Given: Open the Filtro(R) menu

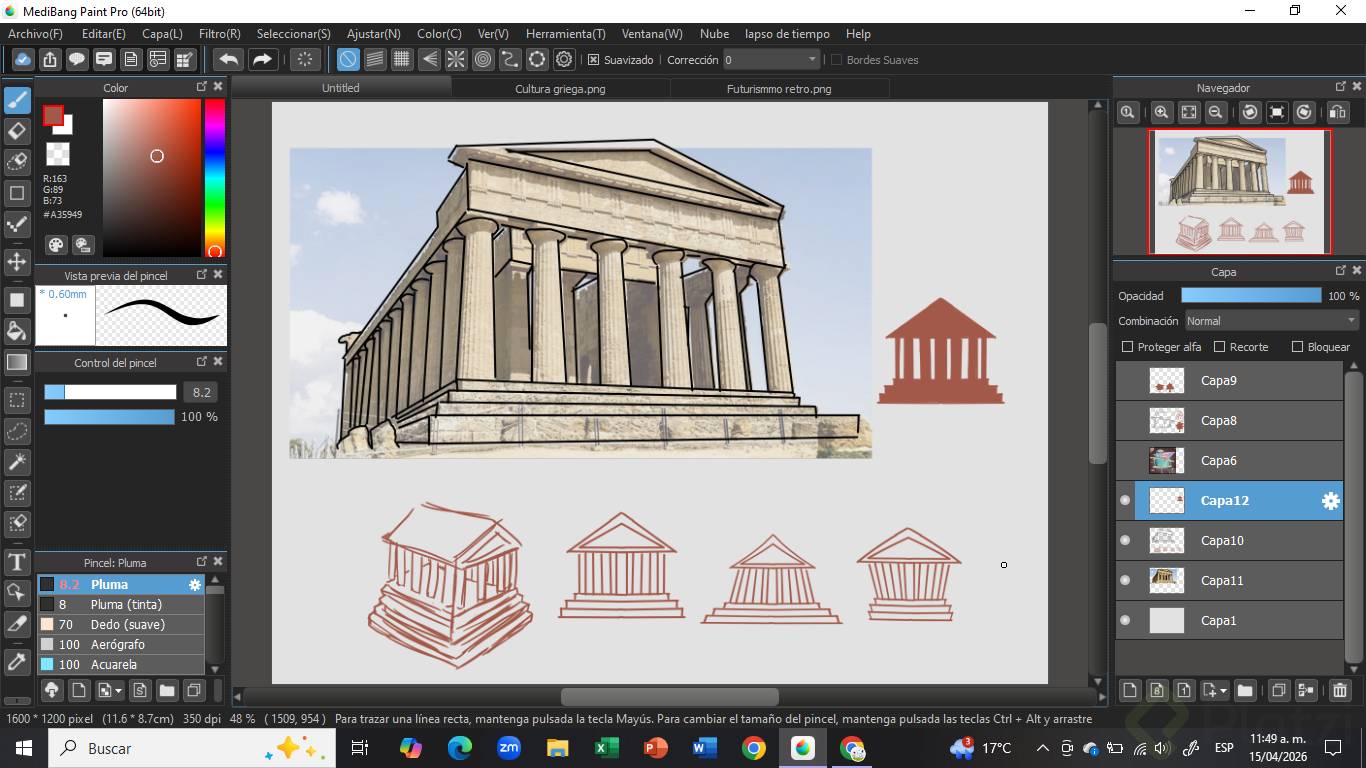Looking at the screenshot, I should pos(220,34).
